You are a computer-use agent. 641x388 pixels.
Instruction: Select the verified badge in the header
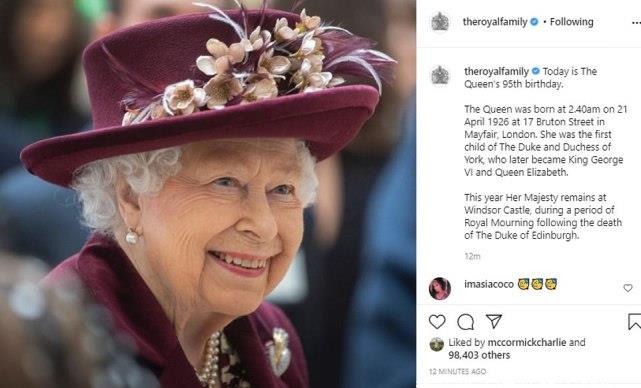click(x=534, y=22)
